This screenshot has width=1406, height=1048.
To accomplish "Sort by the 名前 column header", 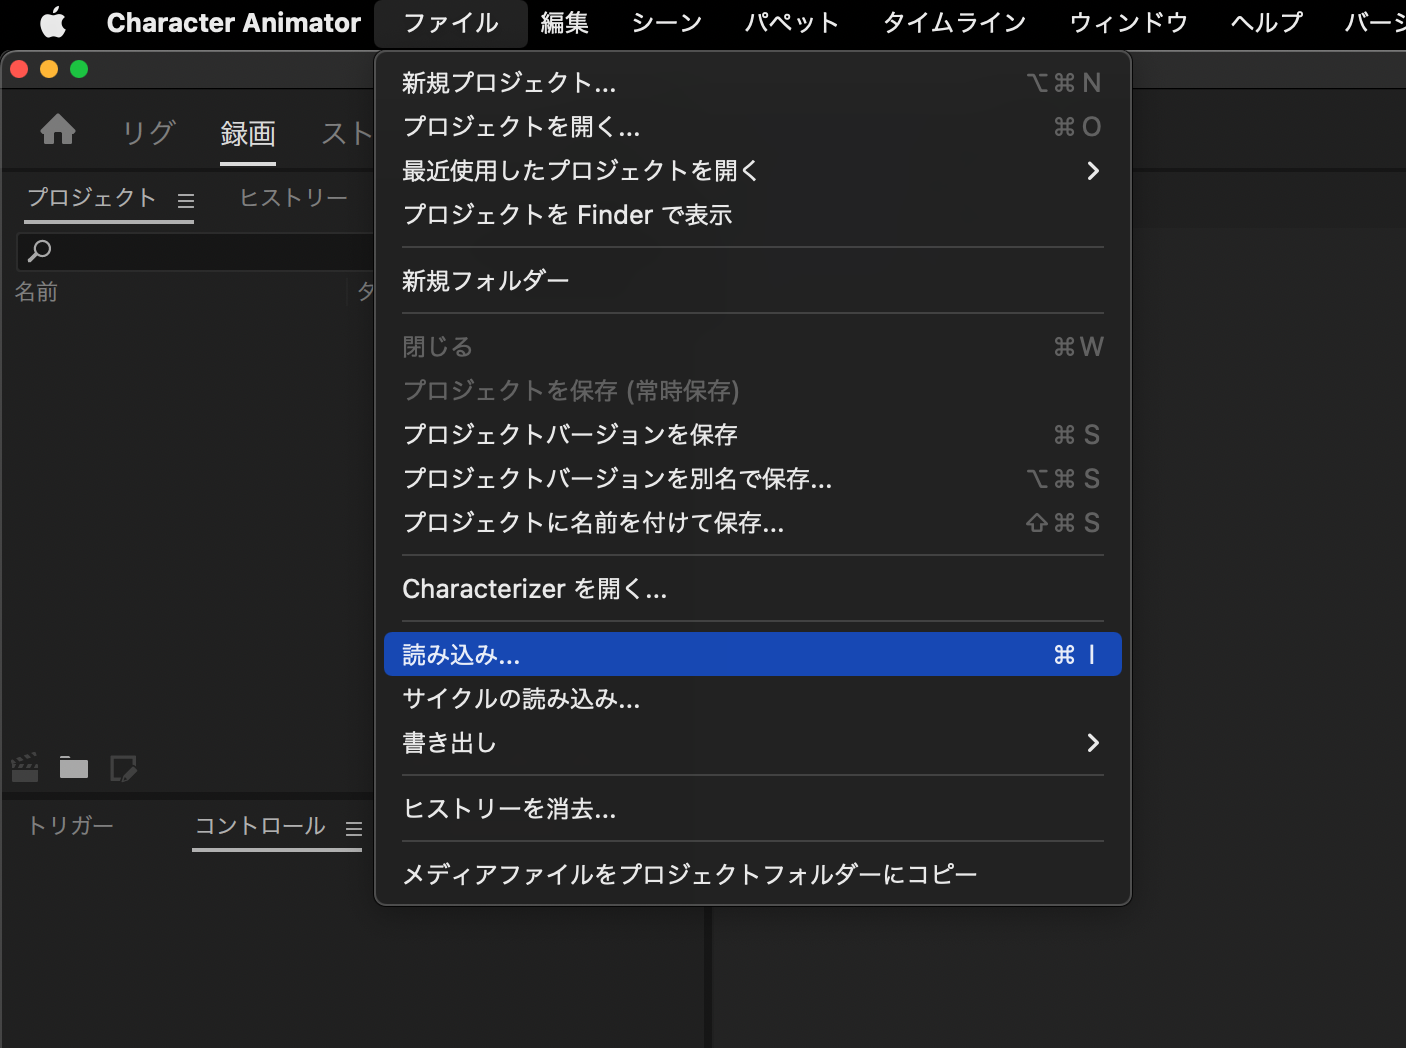I will [36, 292].
